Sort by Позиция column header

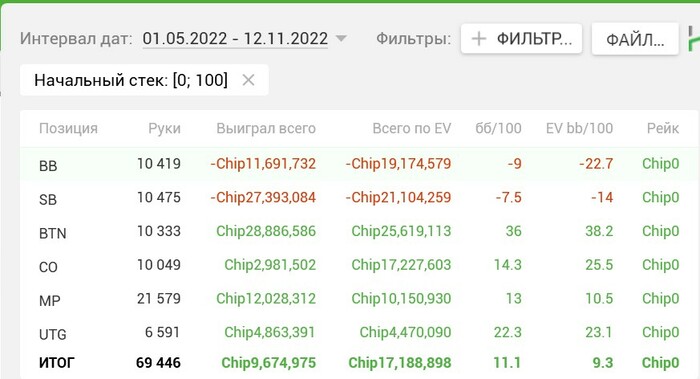[68, 129]
